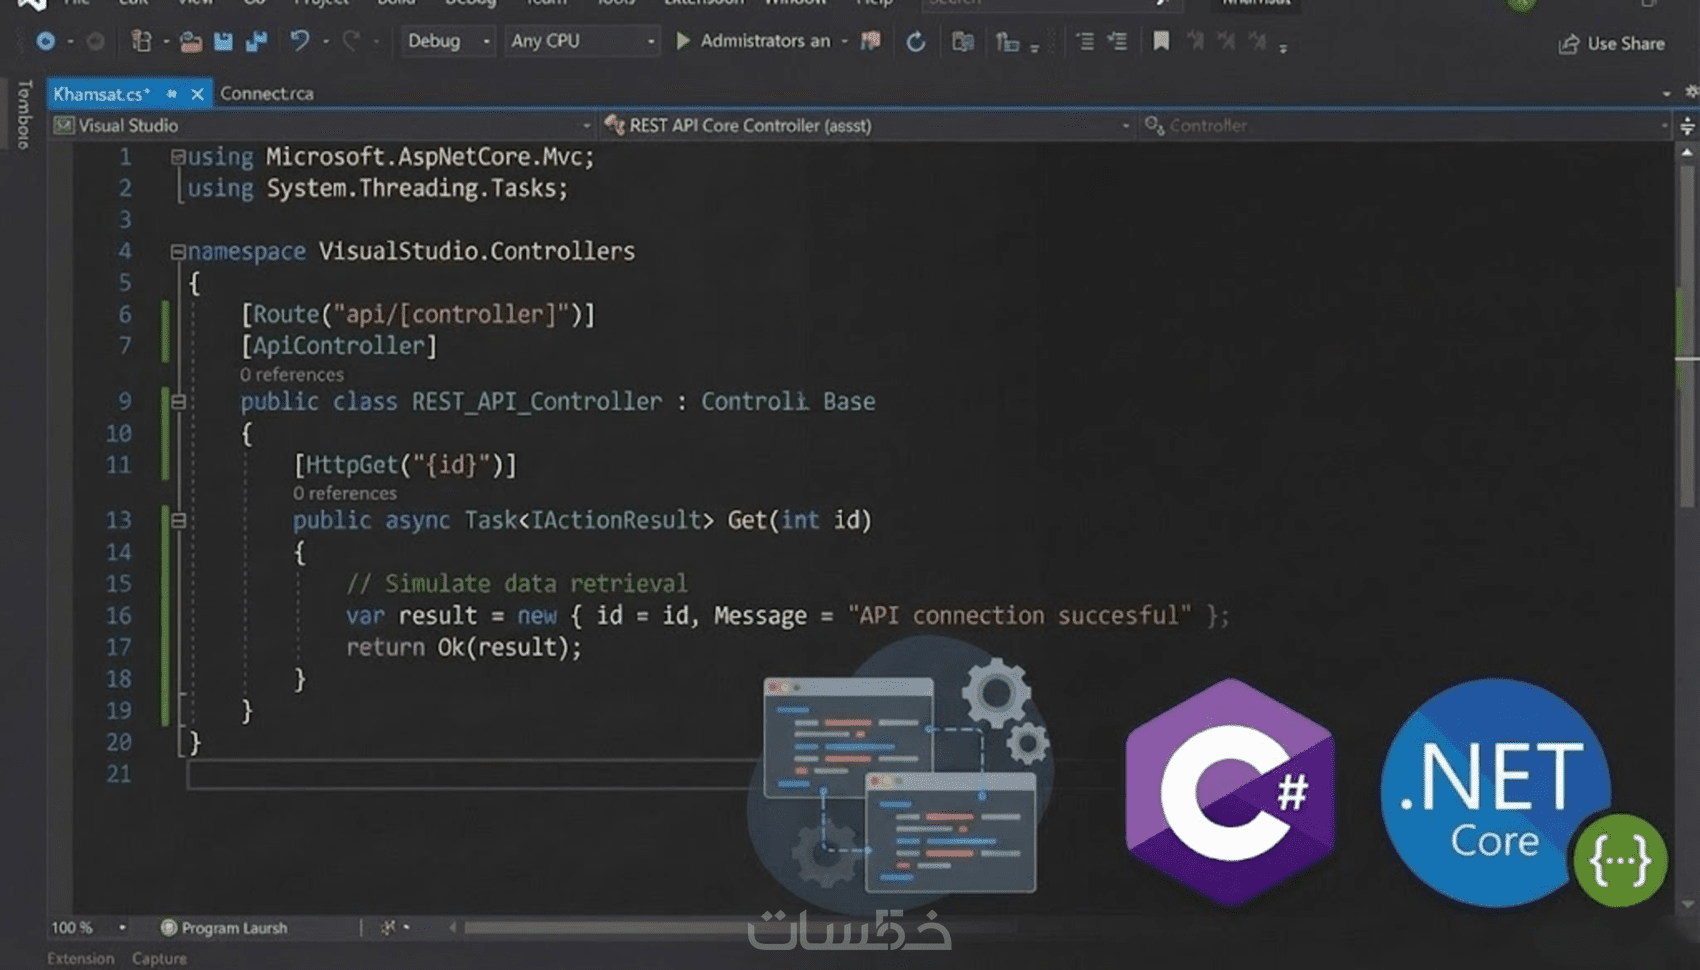Click the new project toolbar icon
This screenshot has width=1700, height=970.
[x=141, y=41]
